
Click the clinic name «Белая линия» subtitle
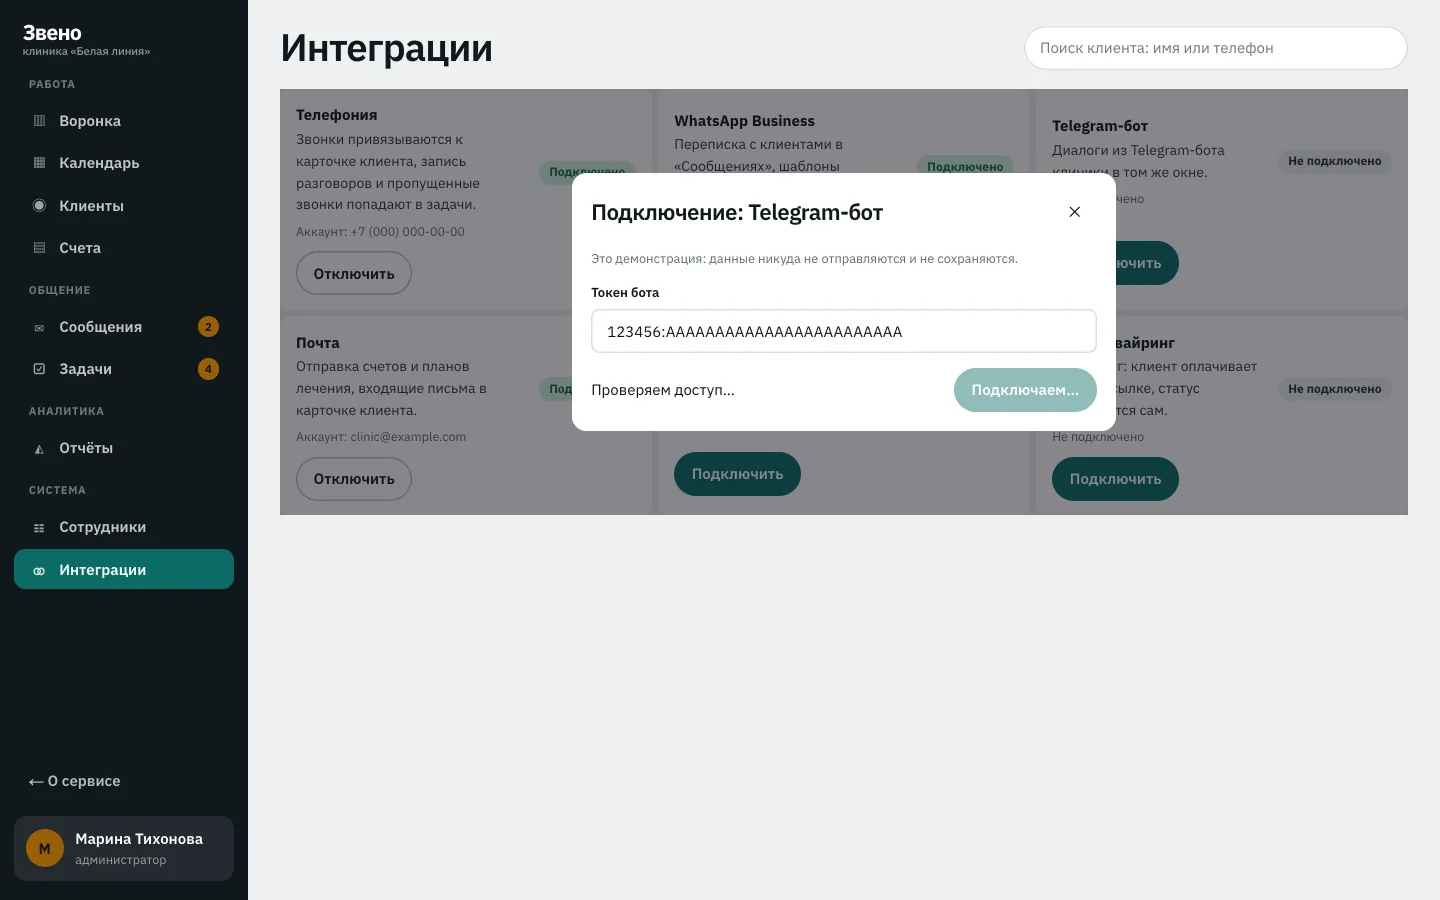[x=86, y=51]
